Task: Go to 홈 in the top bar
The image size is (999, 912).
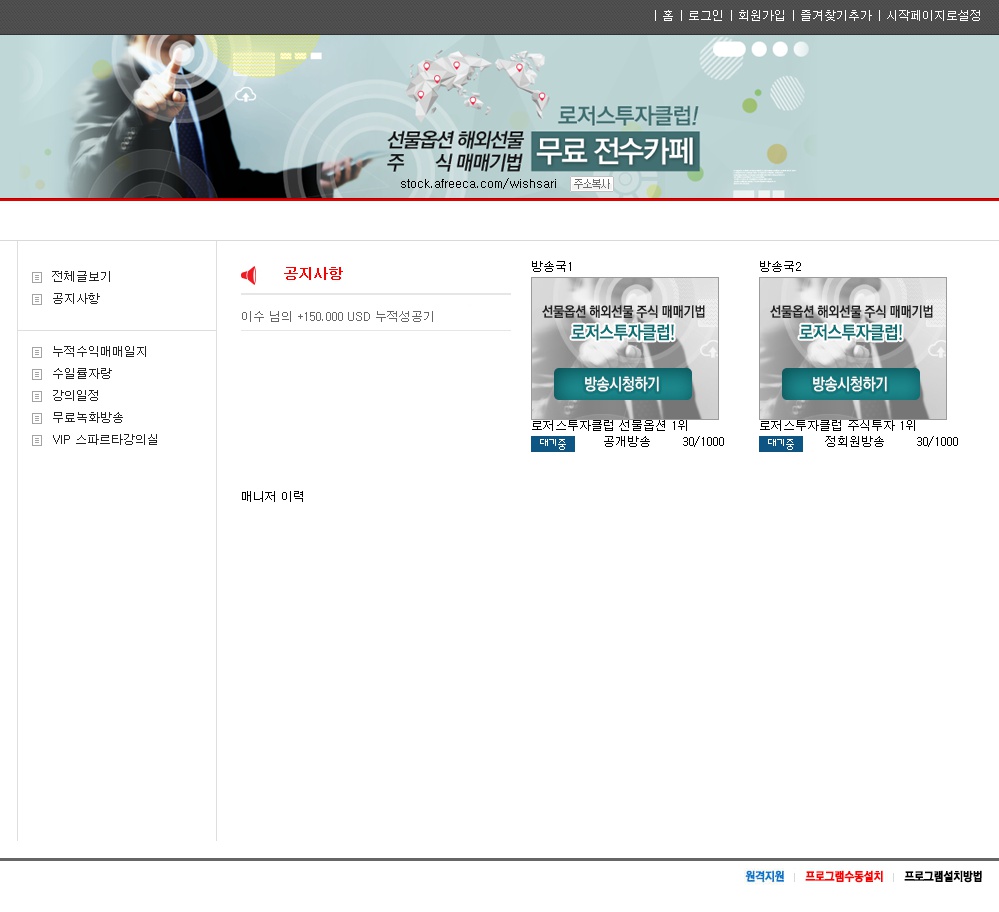Action: 668,16
